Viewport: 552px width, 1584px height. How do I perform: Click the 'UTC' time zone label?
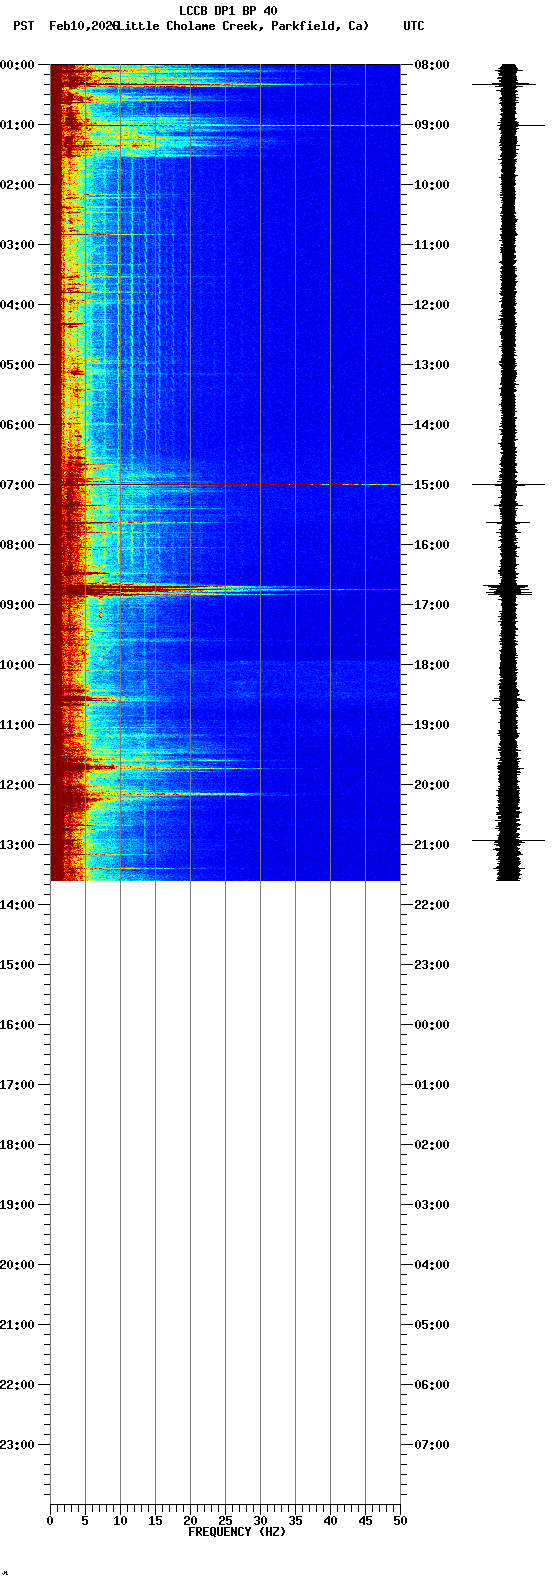[x=414, y=26]
